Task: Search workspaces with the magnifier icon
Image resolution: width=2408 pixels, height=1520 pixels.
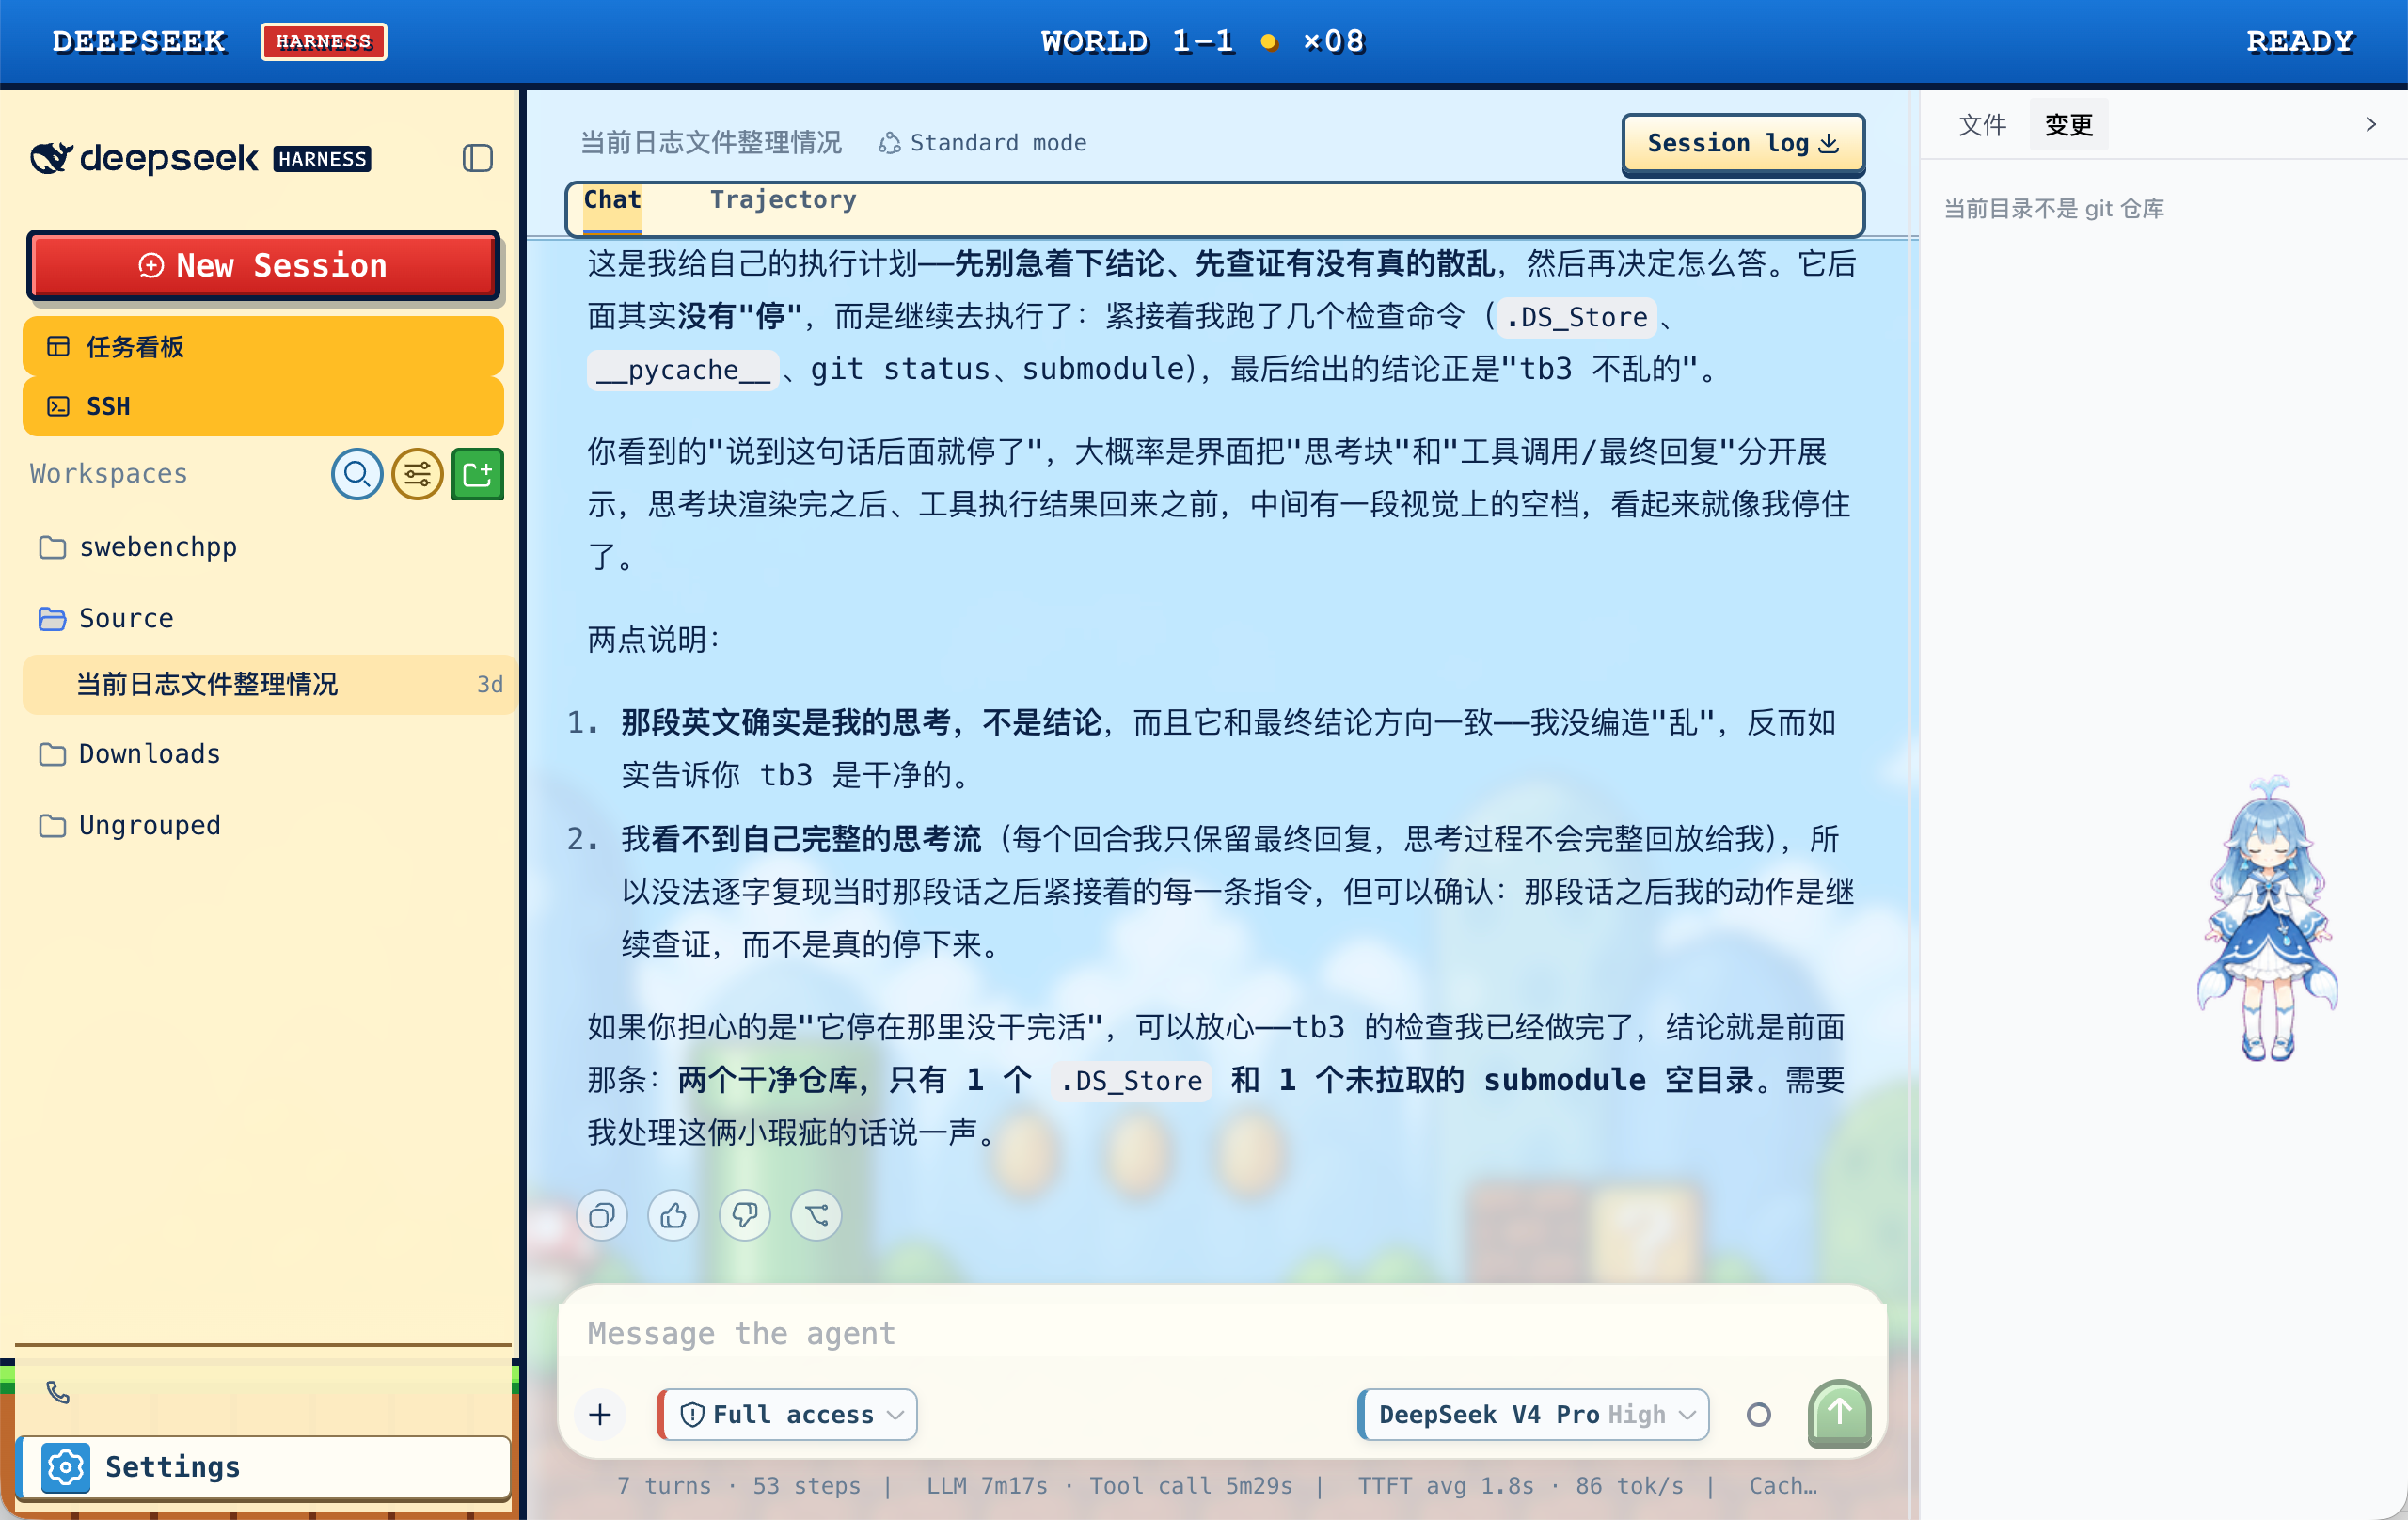Action: 357,474
